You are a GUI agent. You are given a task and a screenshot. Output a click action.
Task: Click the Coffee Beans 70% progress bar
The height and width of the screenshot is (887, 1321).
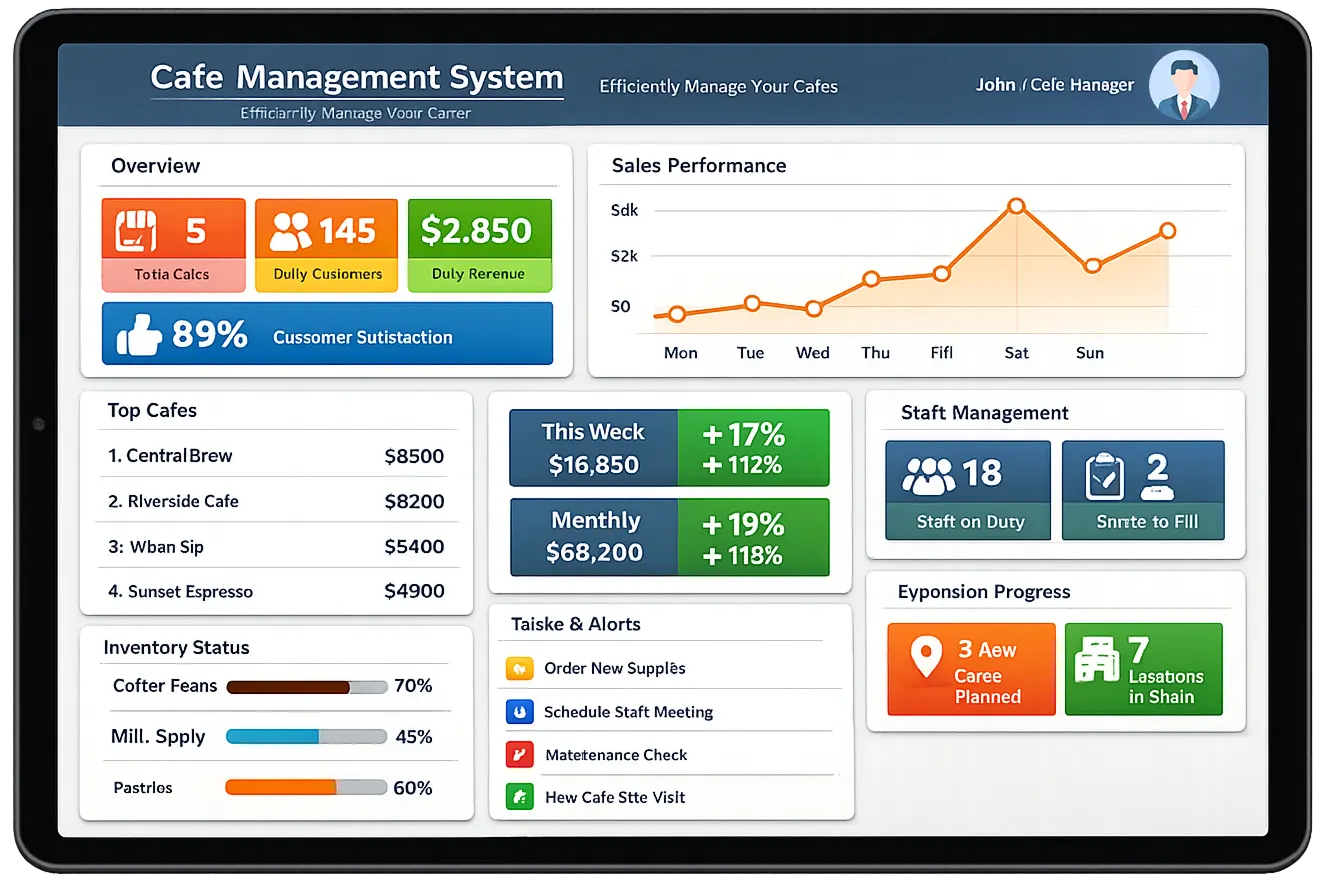click(x=306, y=687)
